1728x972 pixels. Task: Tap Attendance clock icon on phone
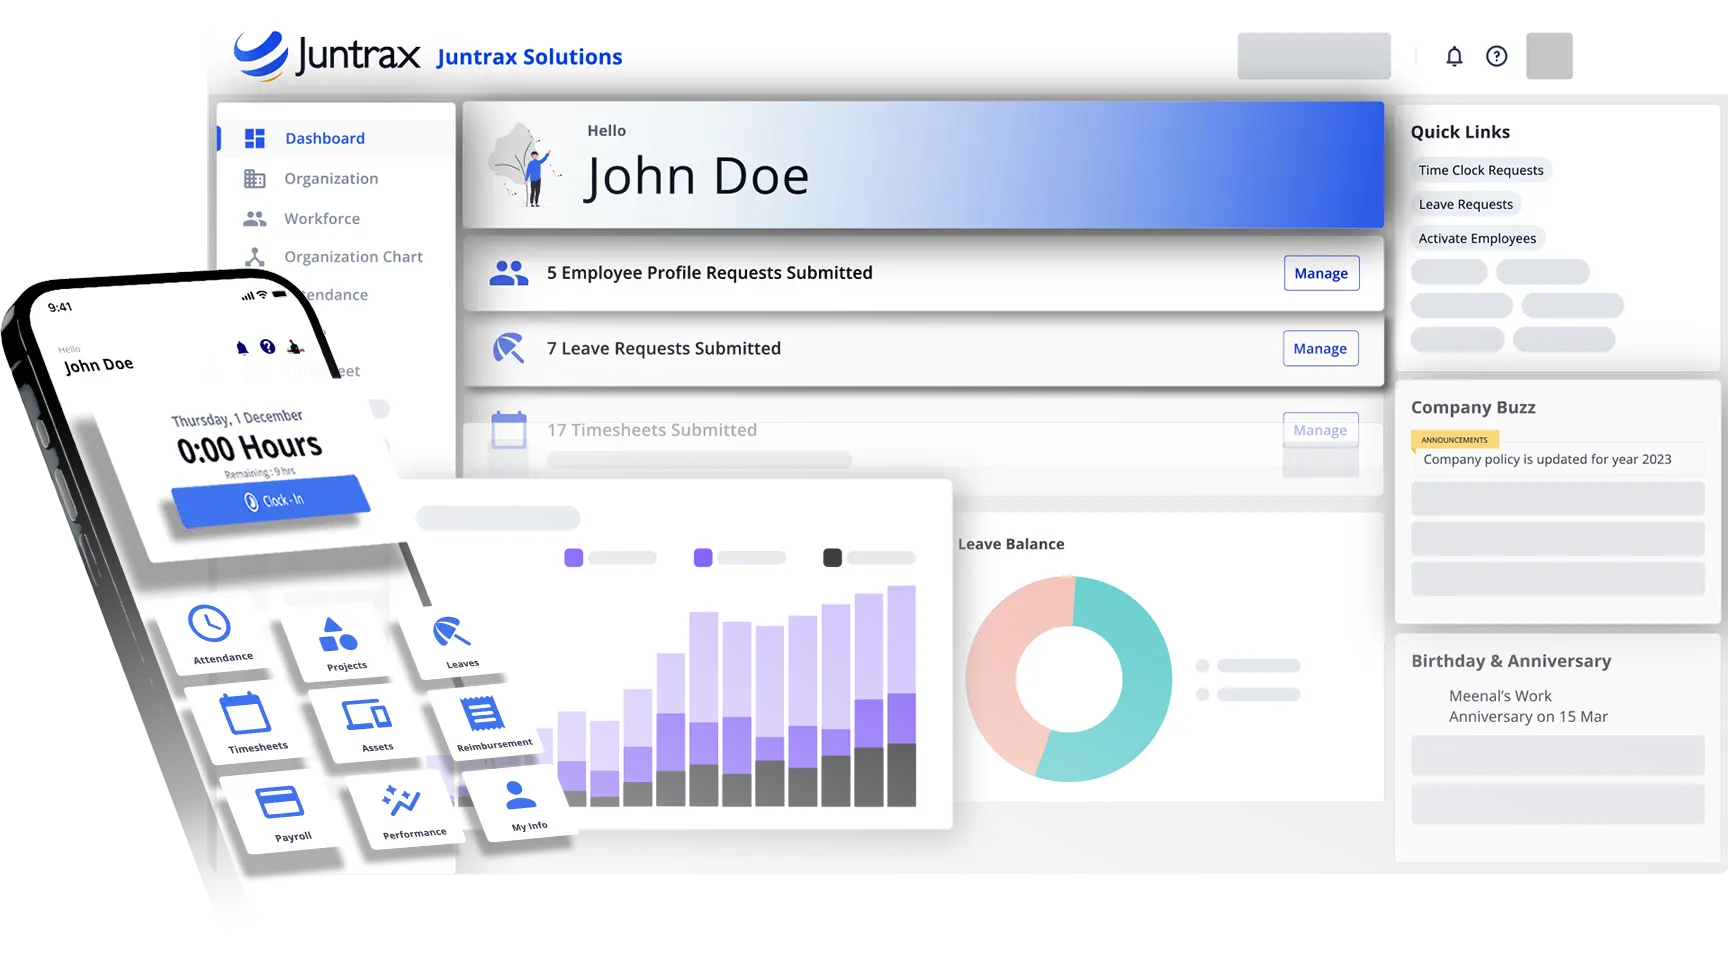209,624
